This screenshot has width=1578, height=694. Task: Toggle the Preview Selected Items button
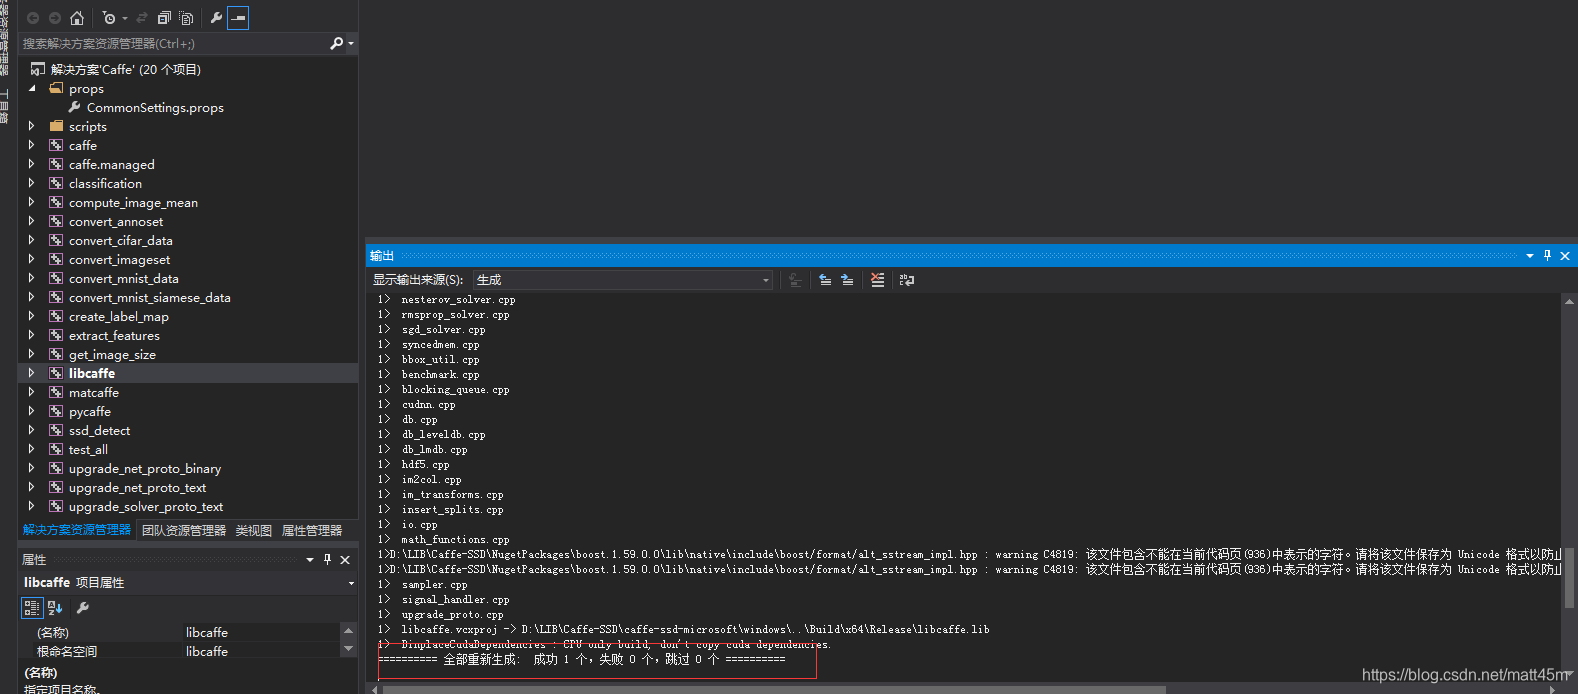click(238, 18)
